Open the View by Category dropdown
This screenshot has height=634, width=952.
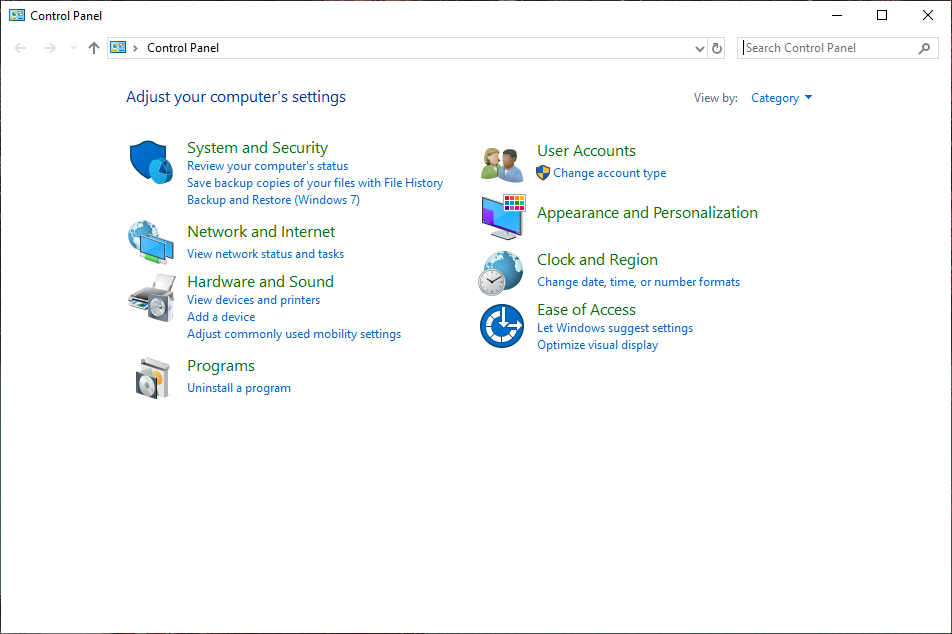tap(781, 98)
